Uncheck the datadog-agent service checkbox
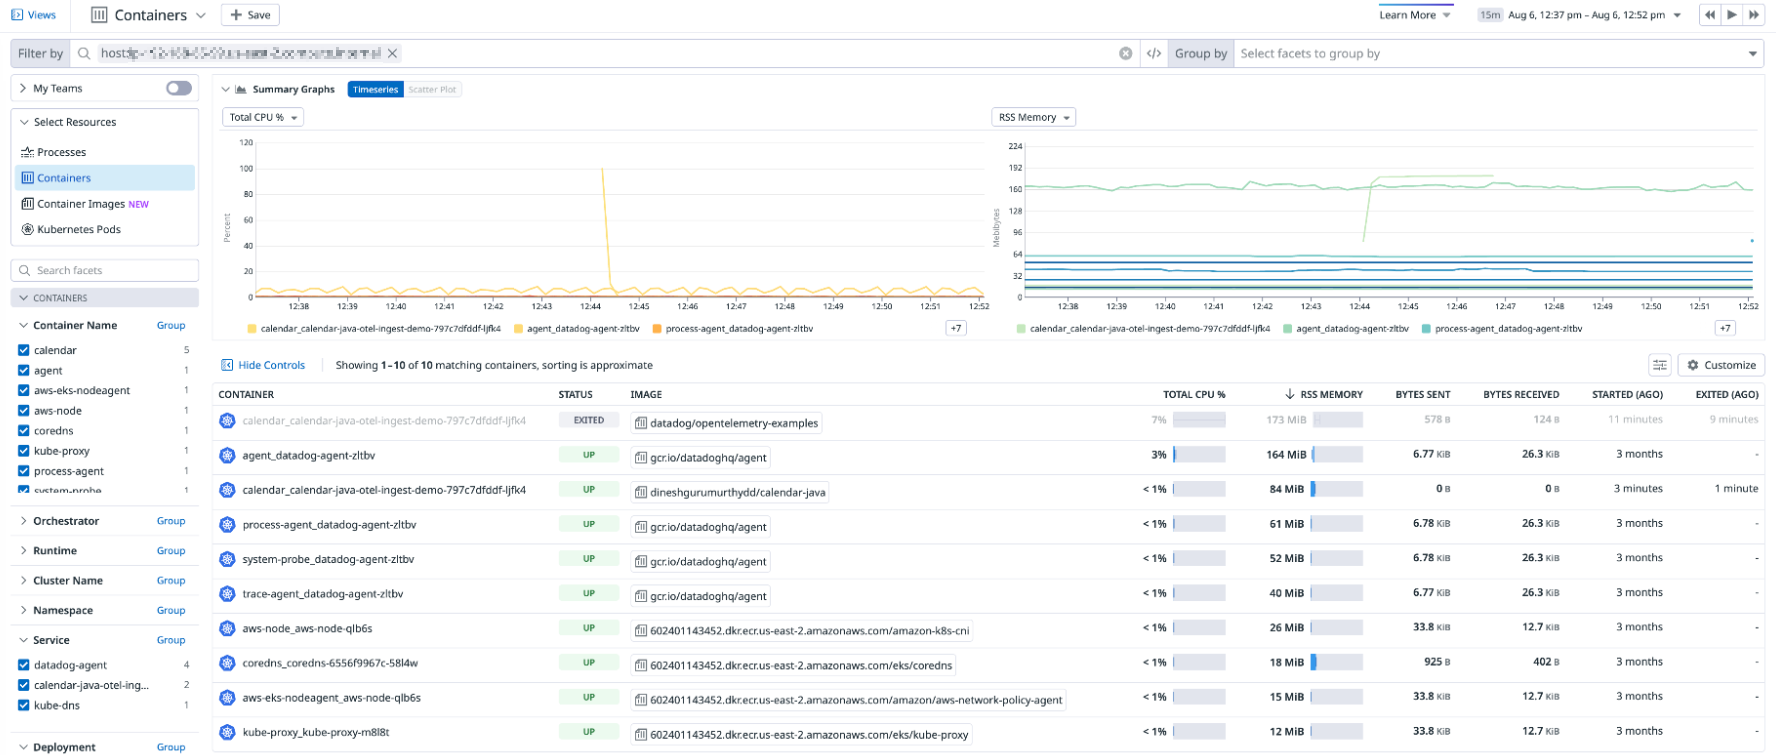This screenshot has width=1776, height=755. click(x=24, y=665)
